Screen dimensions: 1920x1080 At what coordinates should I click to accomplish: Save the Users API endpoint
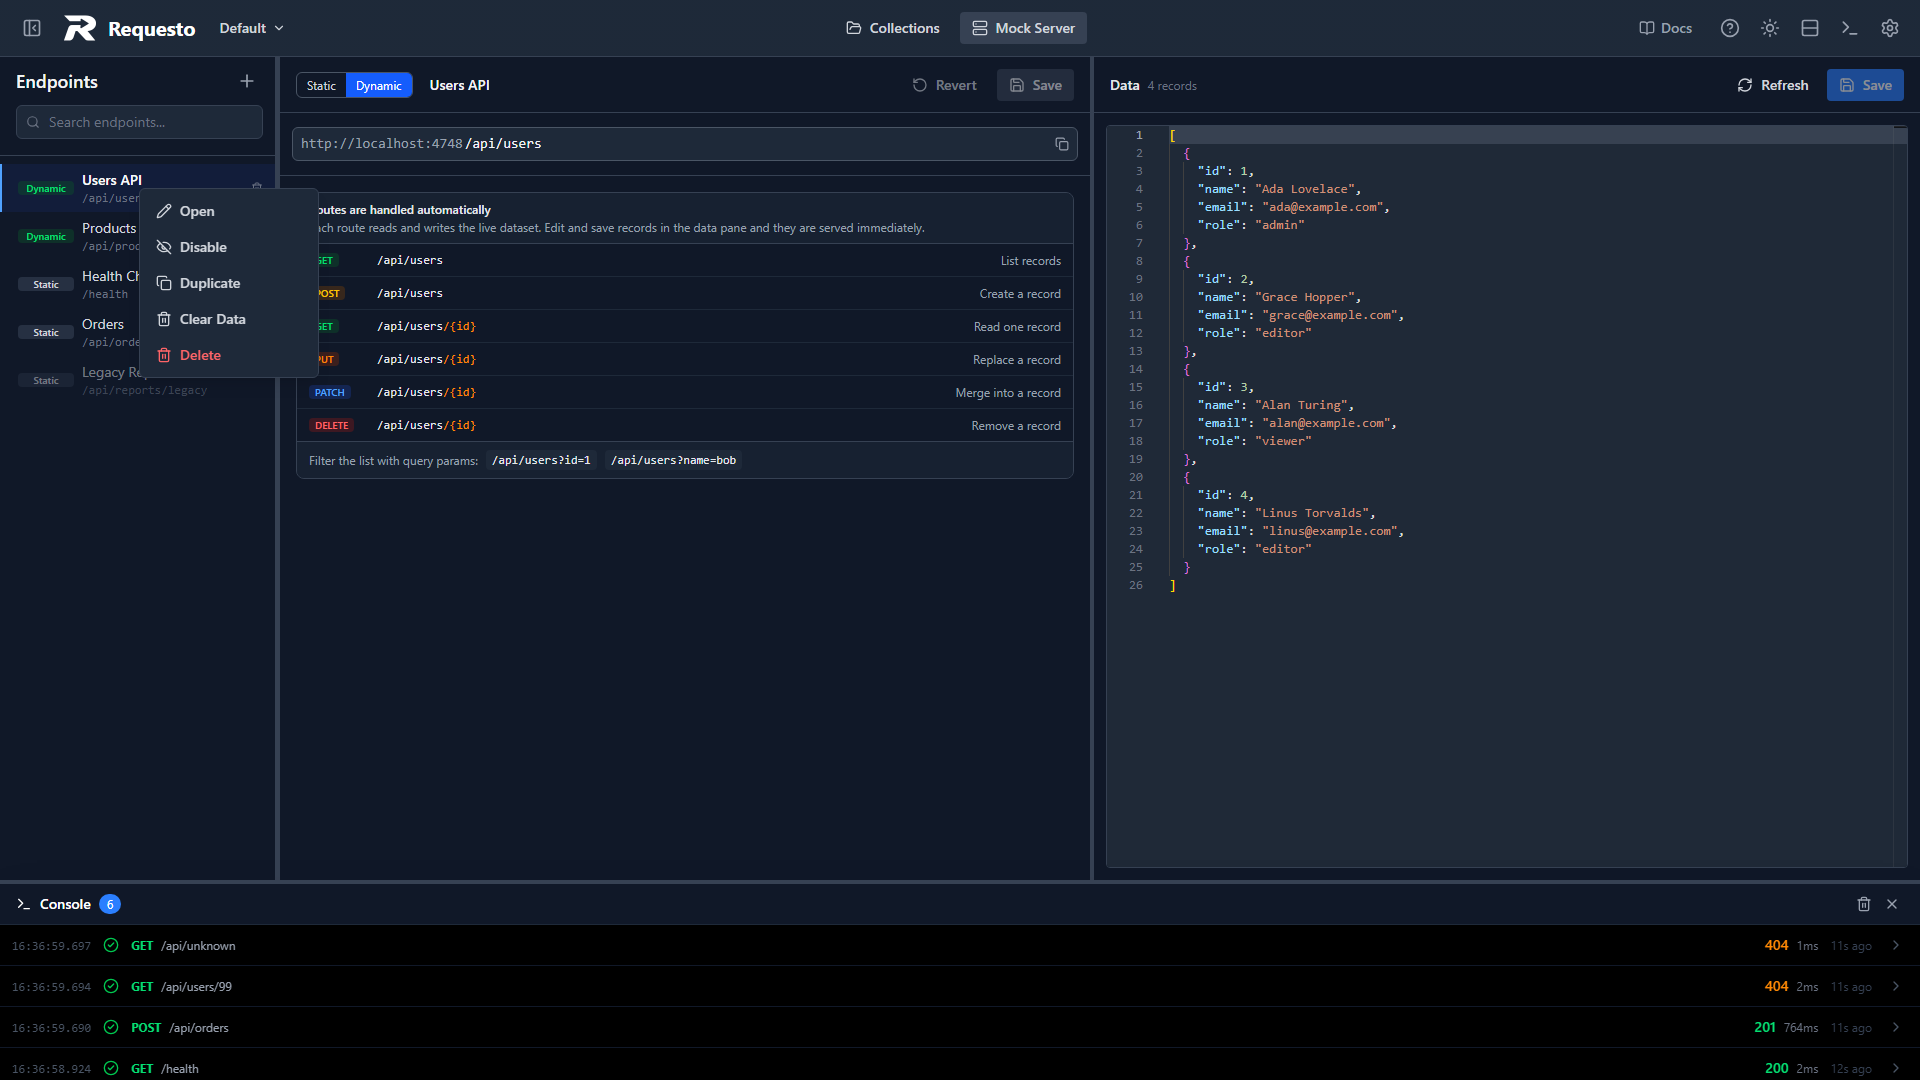tap(1035, 85)
